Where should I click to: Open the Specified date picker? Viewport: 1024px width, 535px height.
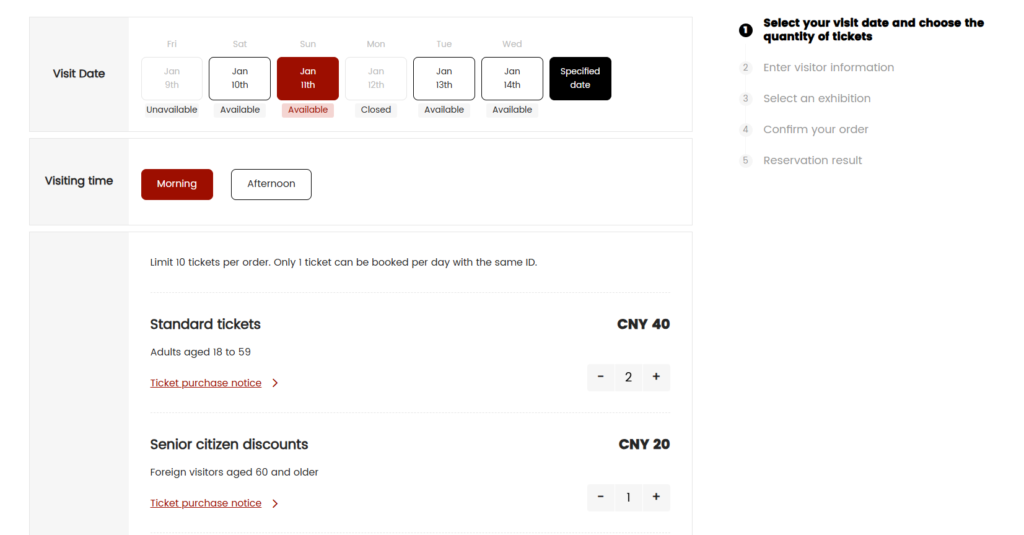pyautogui.click(x=580, y=78)
